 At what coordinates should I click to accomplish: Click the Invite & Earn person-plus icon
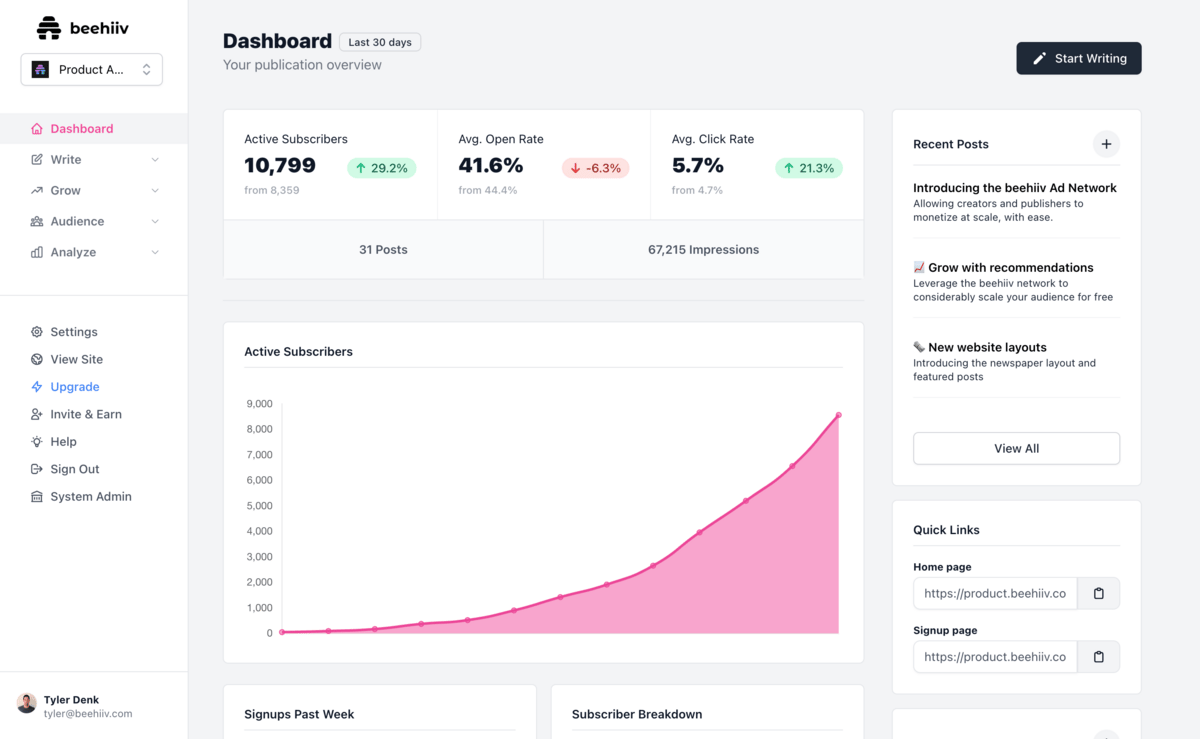click(37, 414)
